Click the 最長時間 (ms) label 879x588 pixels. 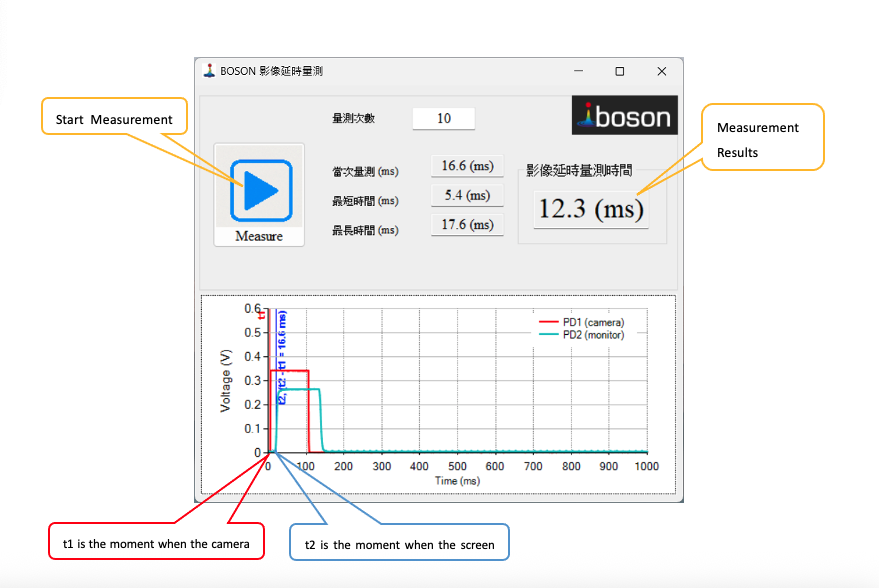click(366, 230)
